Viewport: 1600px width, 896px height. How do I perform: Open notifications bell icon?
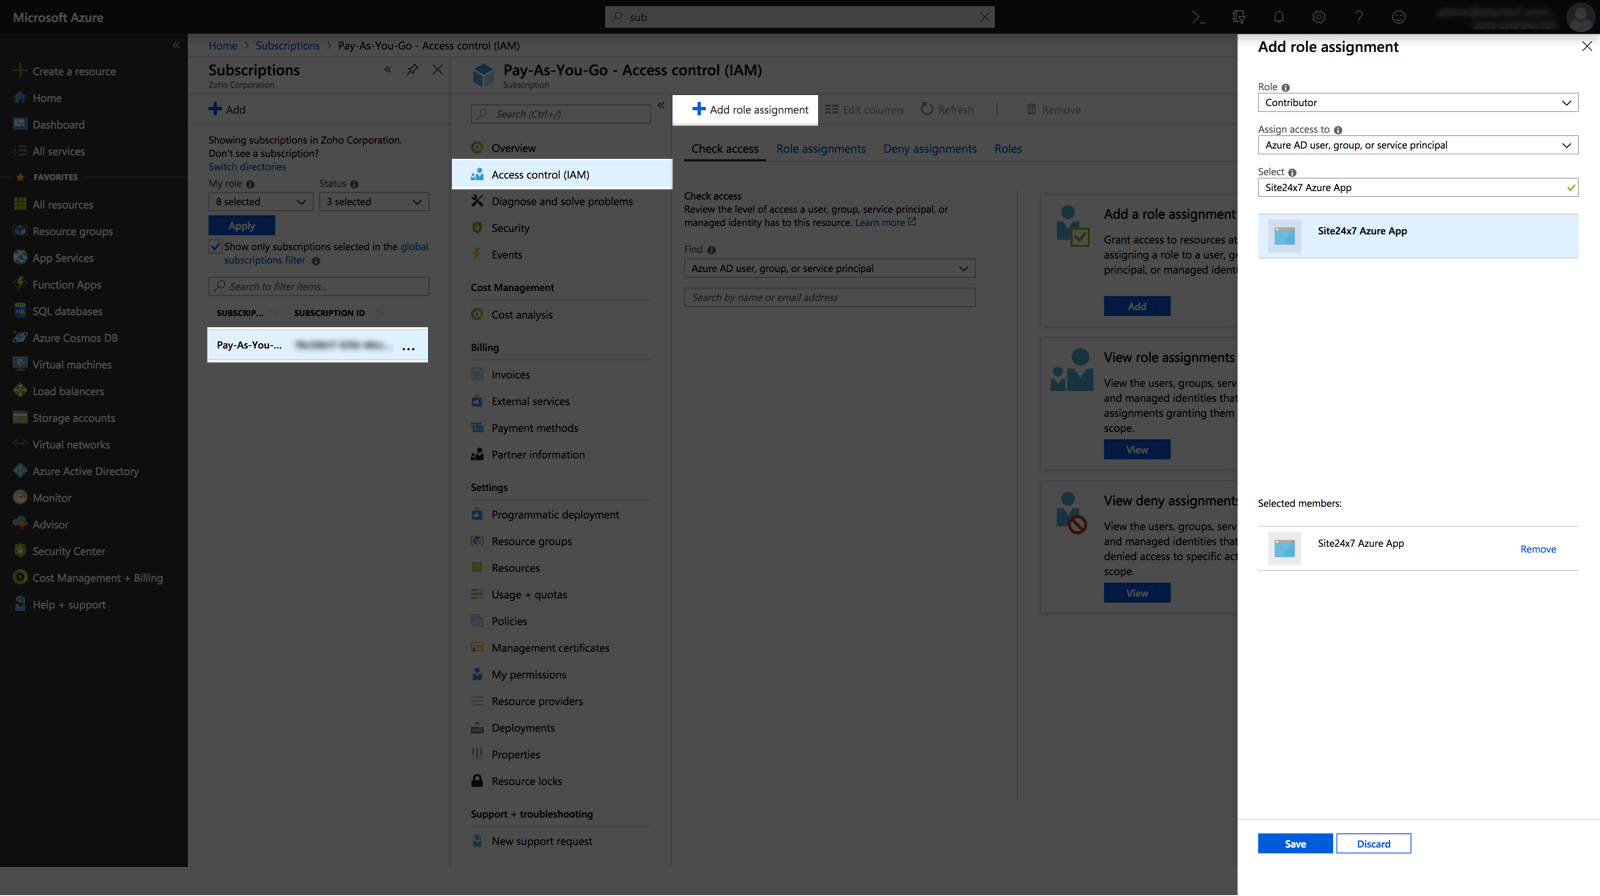[x=1278, y=17]
